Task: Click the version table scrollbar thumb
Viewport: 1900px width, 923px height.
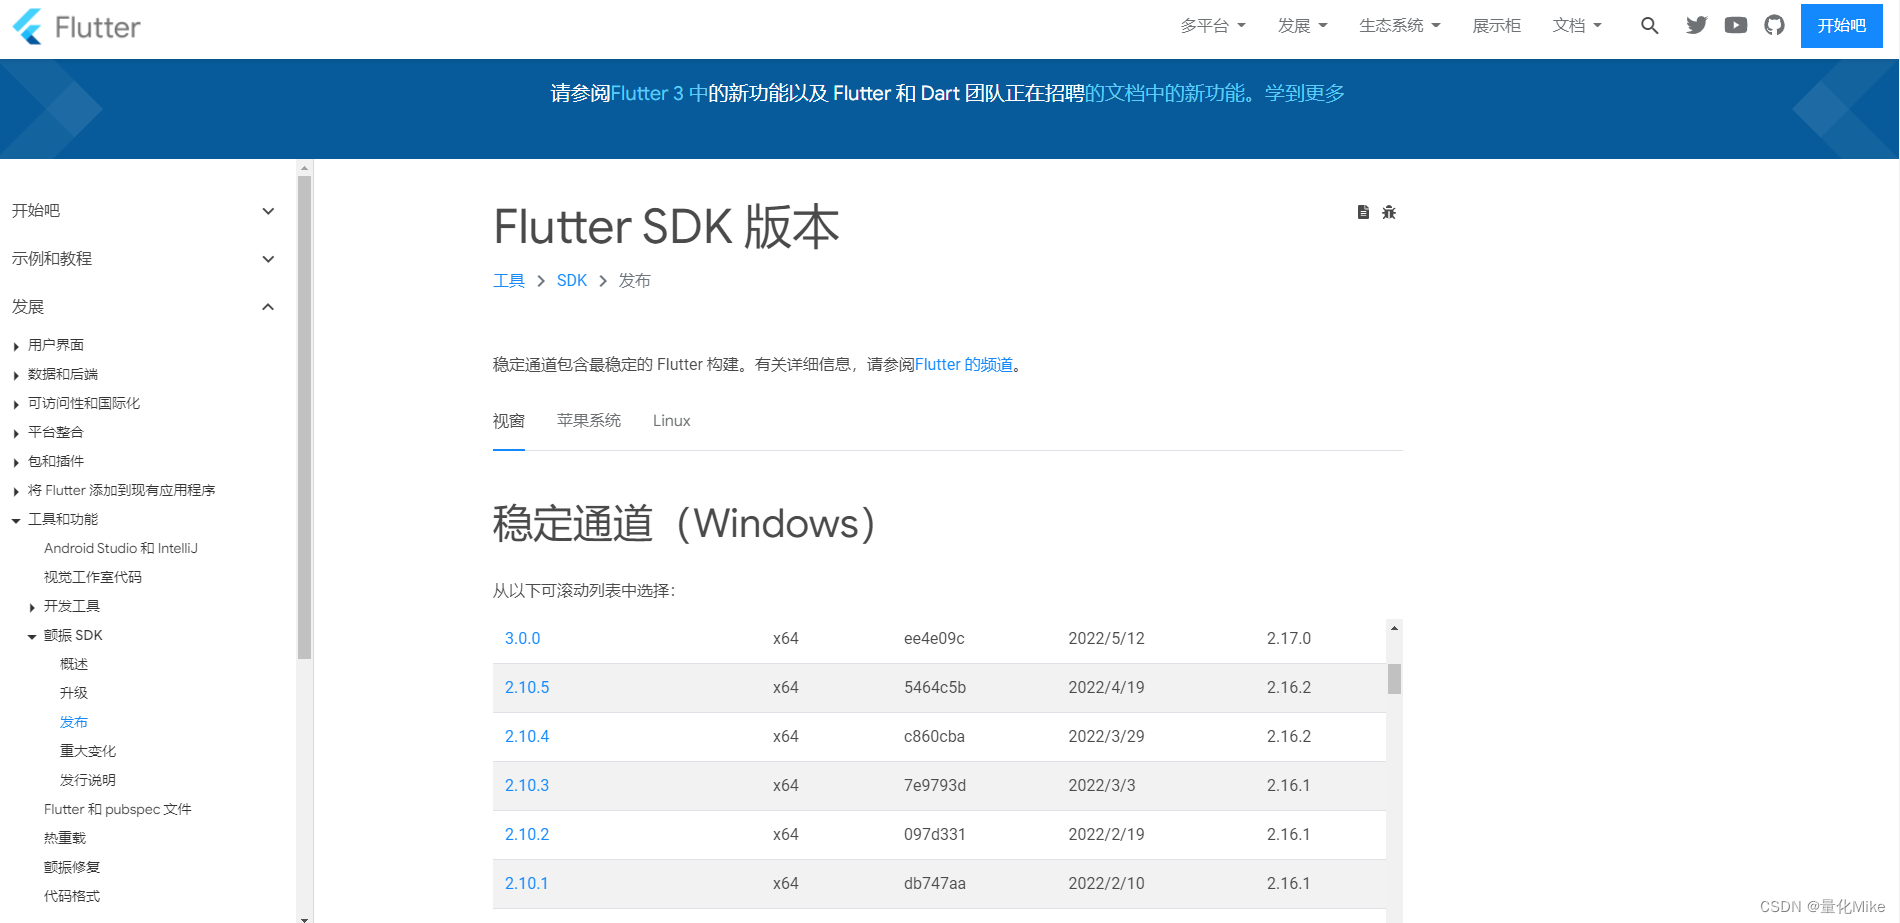Action: click(x=1394, y=679)
